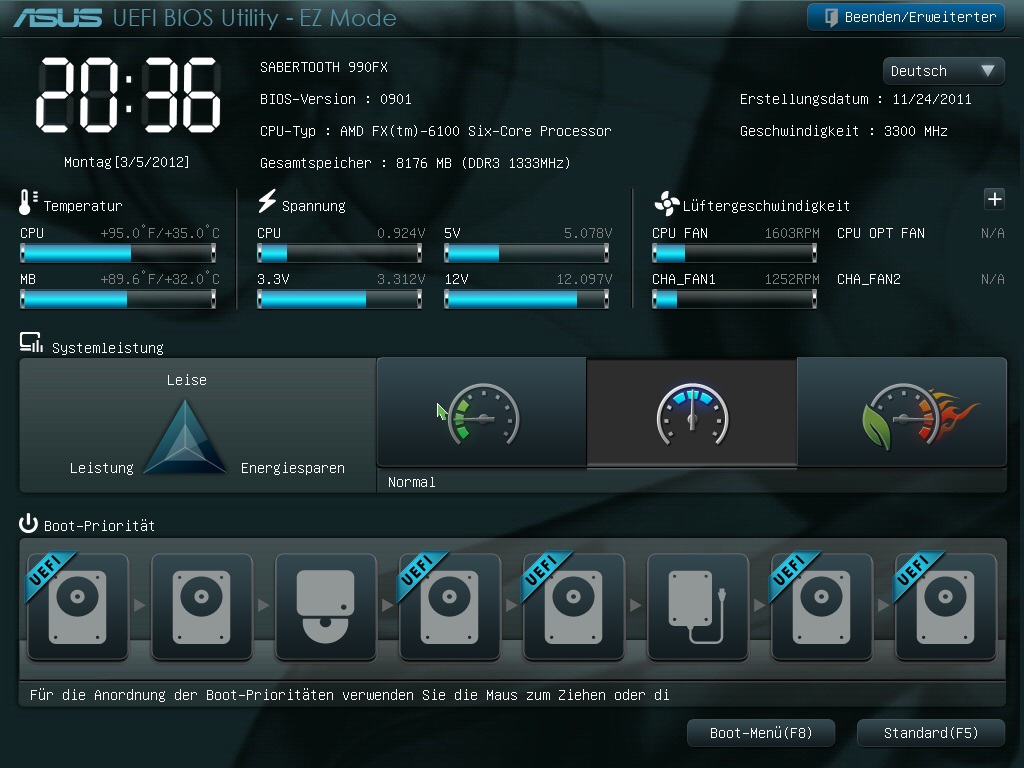Click the CHA_FAN1 speed bar

click(x=734, y=299)
